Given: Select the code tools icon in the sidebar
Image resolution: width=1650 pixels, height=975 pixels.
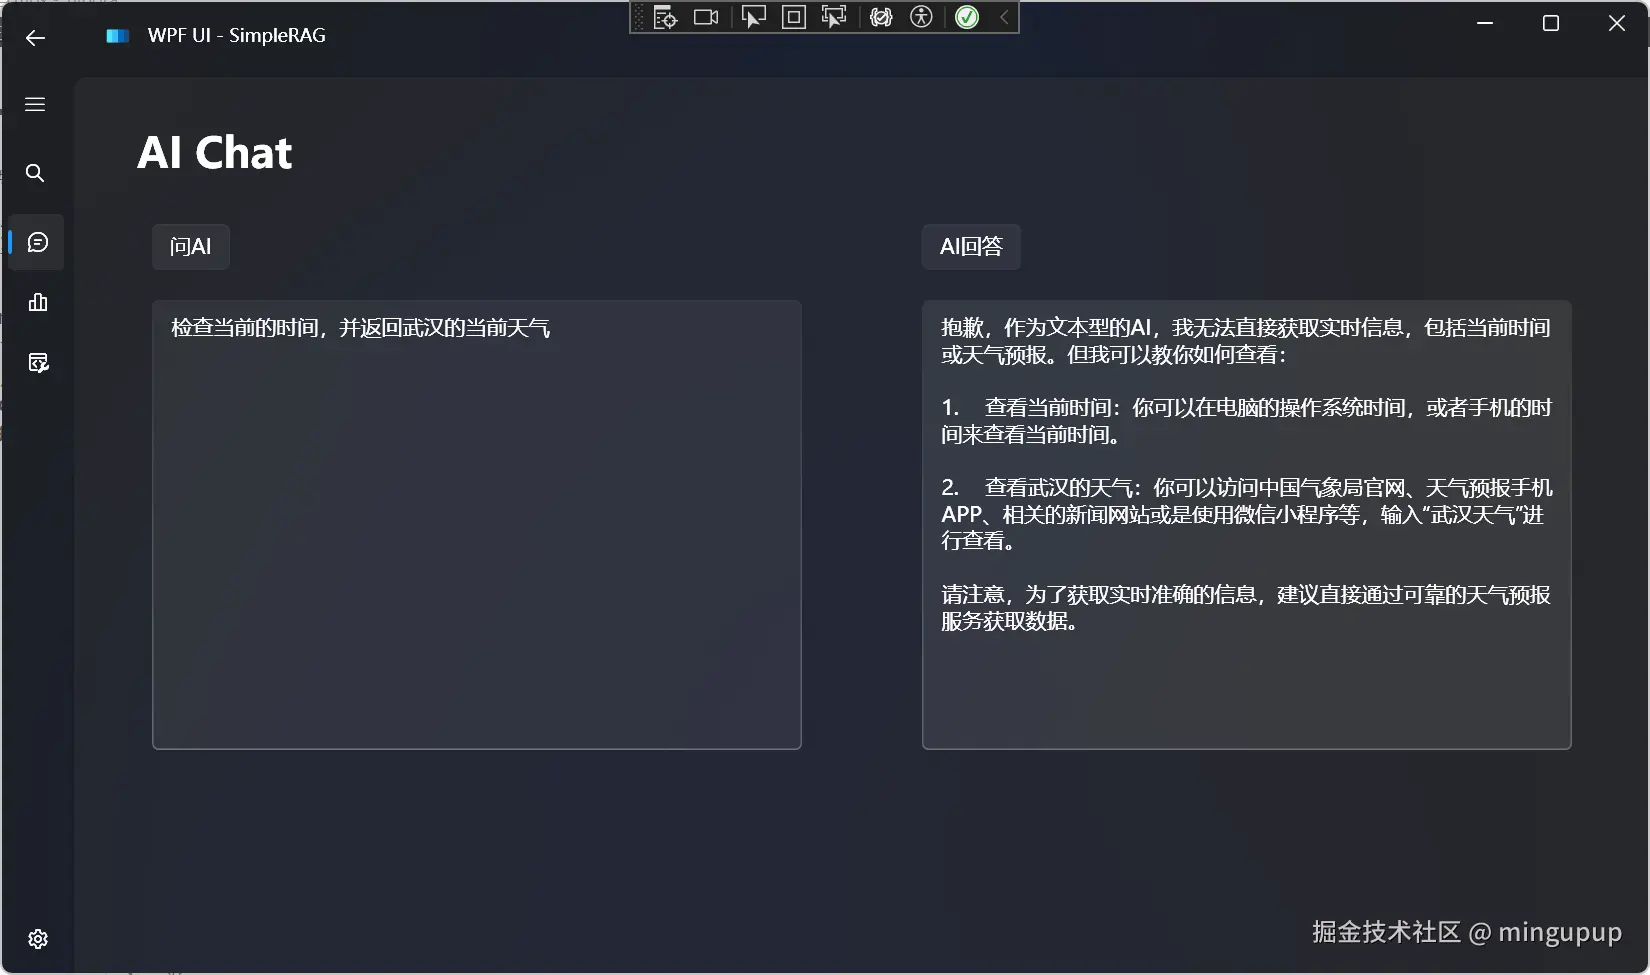Looking at the screenshot, I should (37, 363).
